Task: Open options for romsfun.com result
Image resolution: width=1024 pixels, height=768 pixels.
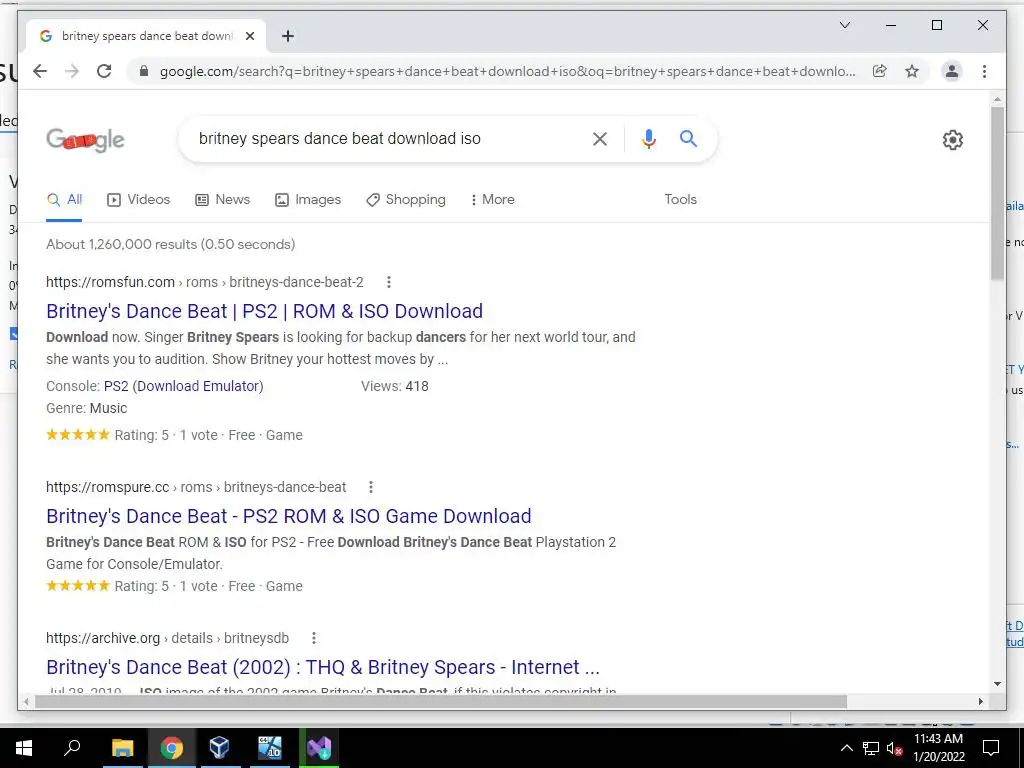Action: [389, 282]
